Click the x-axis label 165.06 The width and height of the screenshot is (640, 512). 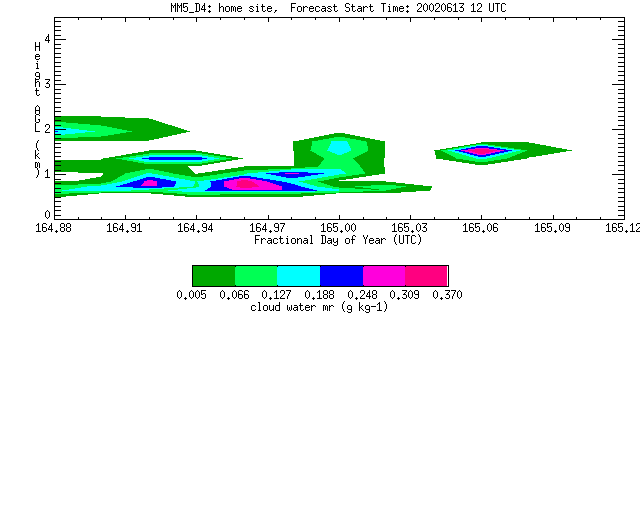coord(480,228)
